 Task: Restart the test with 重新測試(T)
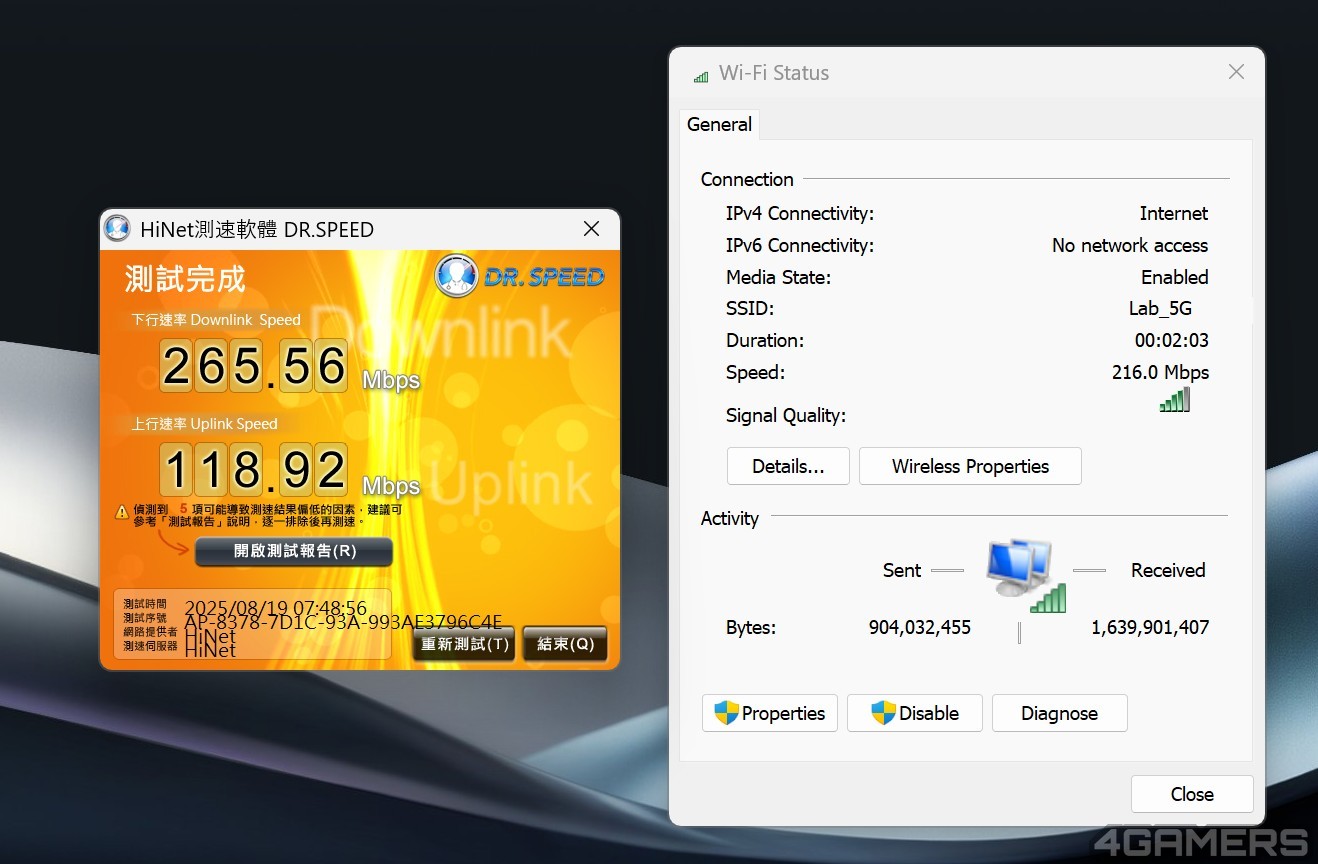tap(465, 644)
